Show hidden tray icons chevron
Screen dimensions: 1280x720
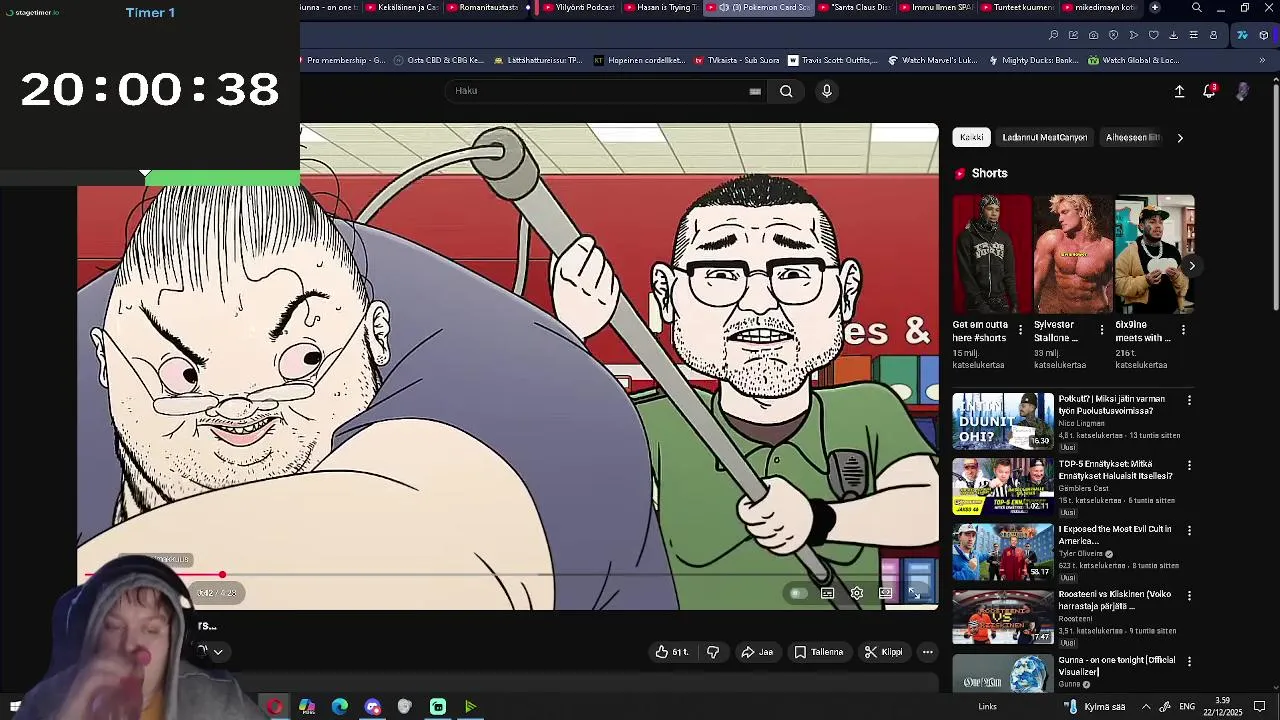[1146, 707]
